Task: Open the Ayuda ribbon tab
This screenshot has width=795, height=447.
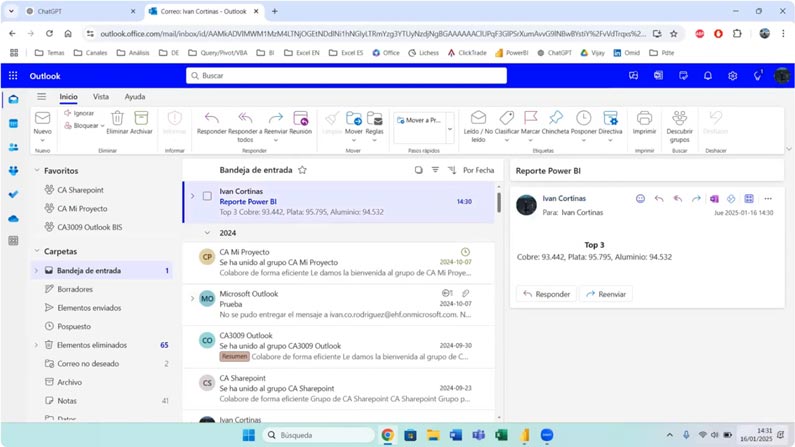Action: 135,97
